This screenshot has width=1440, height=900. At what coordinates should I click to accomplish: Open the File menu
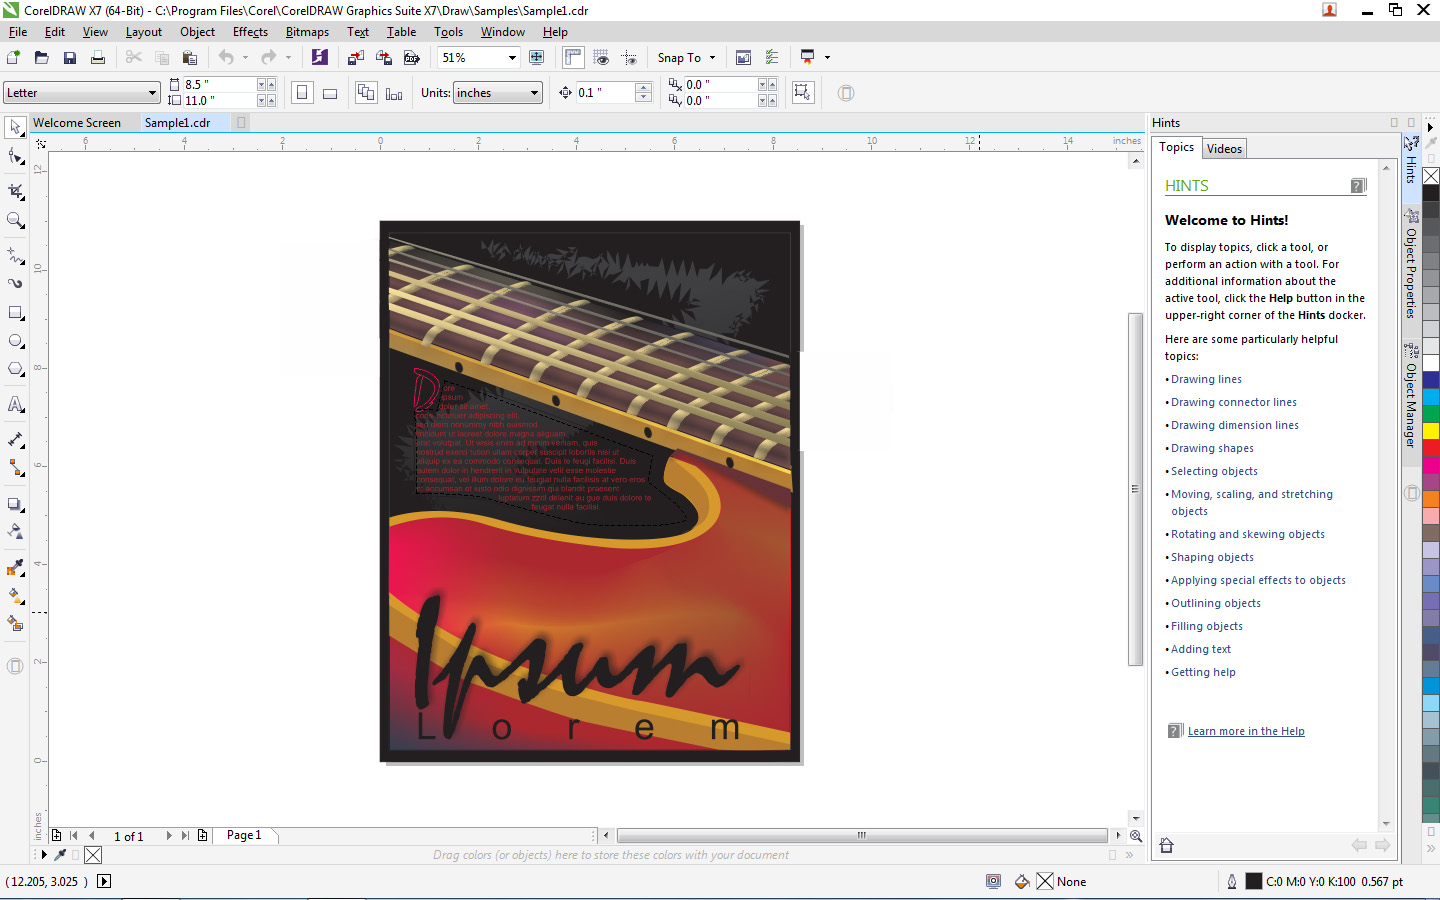[x=18, y=32]
